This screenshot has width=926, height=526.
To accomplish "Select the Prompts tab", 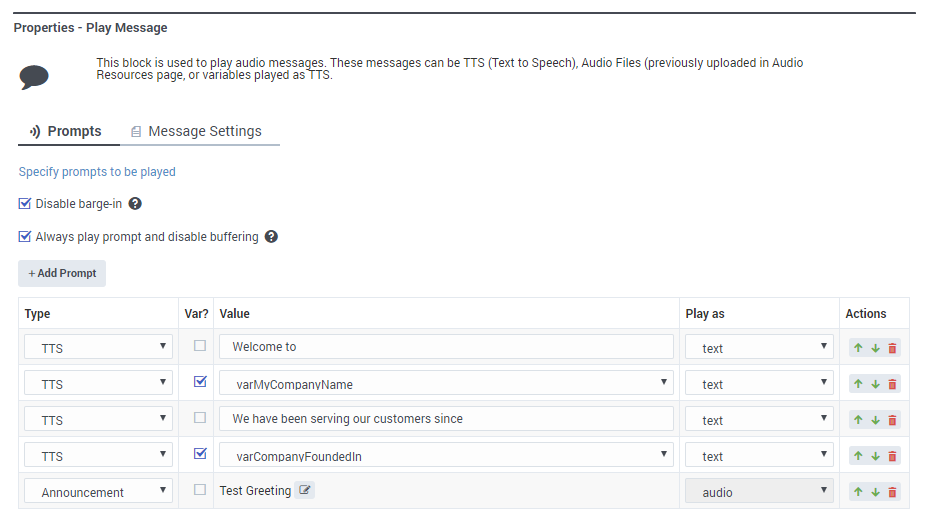I will pos(66,132).
